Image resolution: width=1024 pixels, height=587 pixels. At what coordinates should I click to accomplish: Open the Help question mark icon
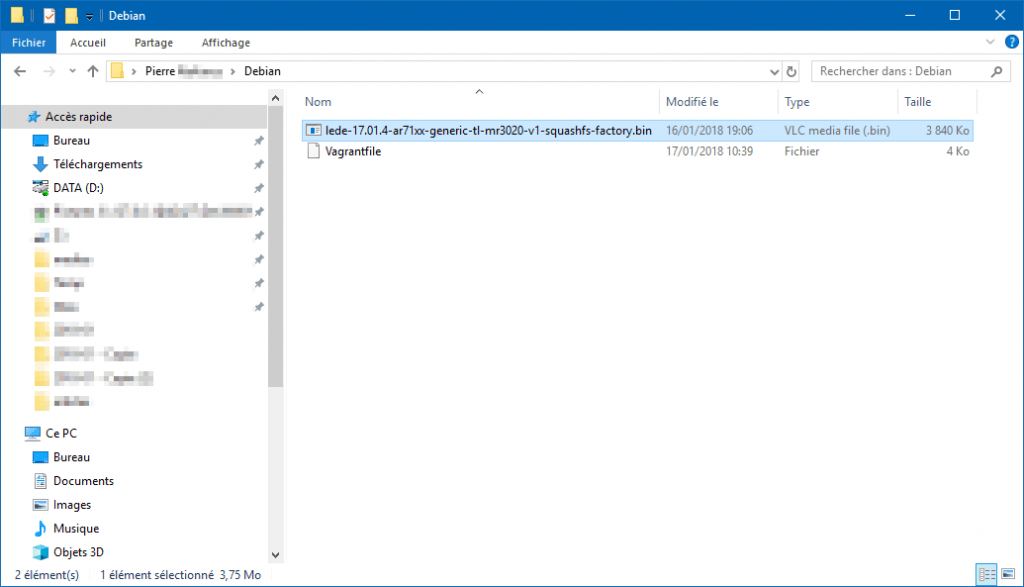click(1011, 42)
